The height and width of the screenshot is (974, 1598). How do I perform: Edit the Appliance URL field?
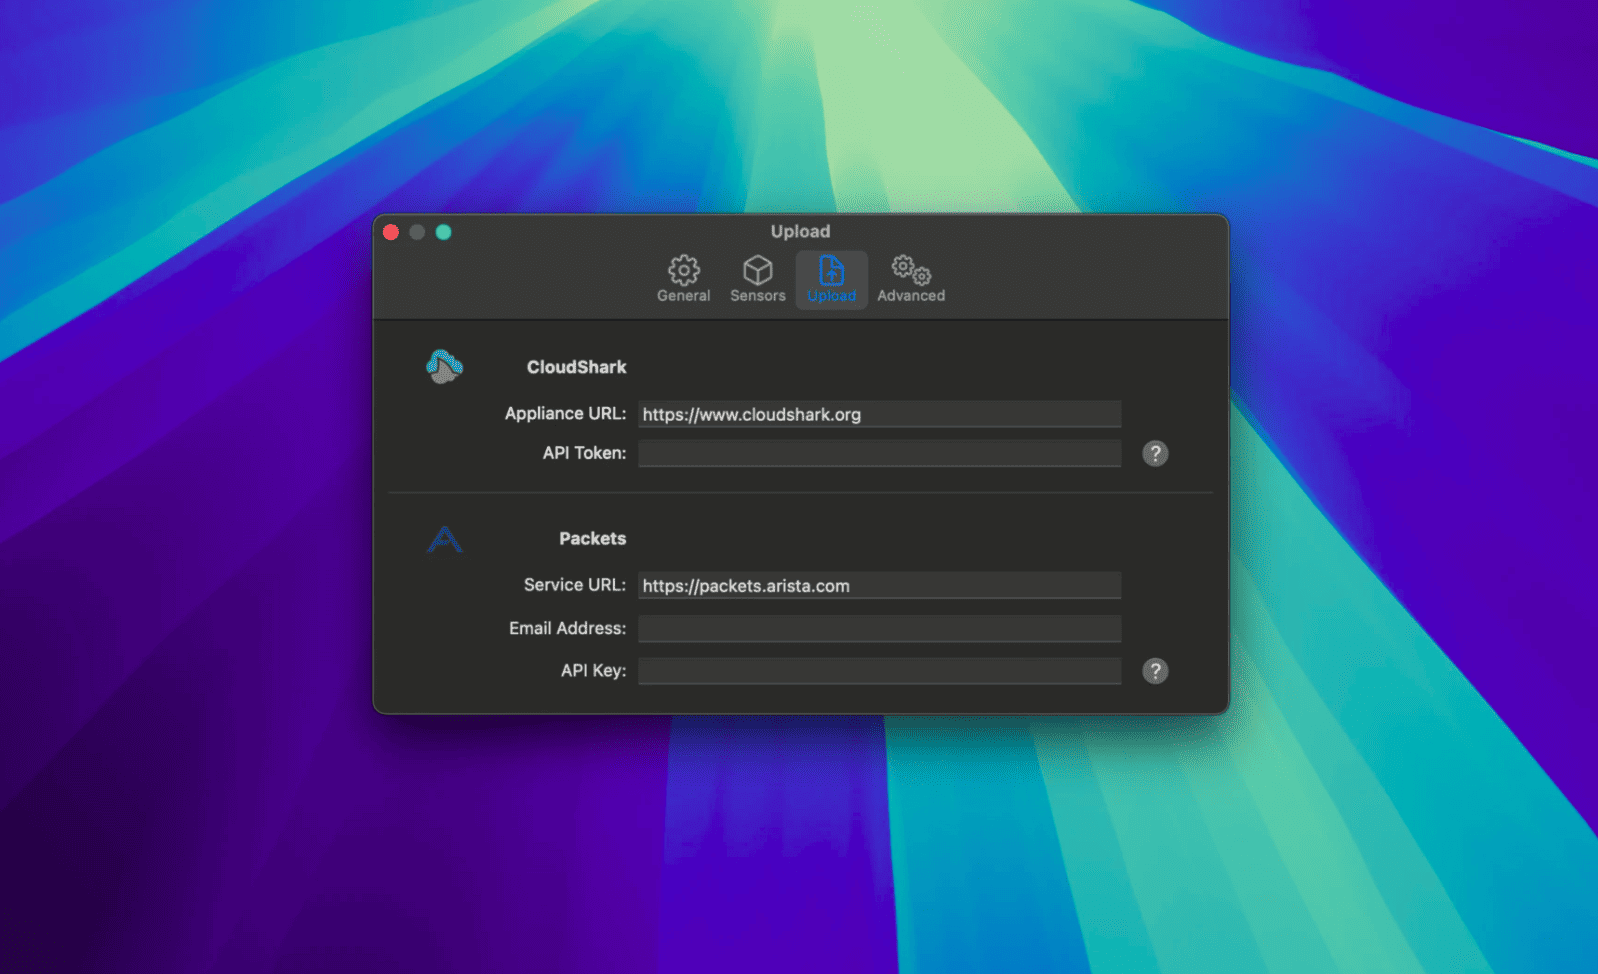pos(880,414)
